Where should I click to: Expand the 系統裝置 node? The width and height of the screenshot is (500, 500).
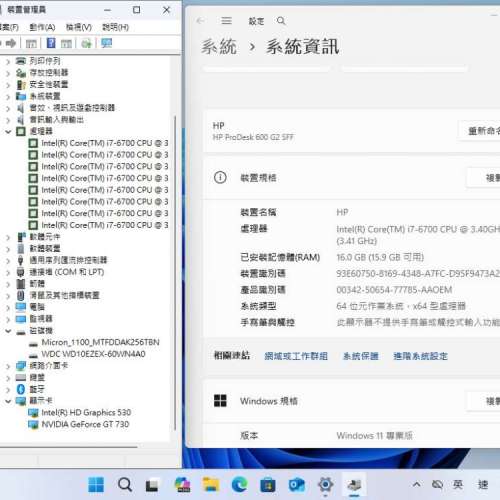(x=8, y=97)
